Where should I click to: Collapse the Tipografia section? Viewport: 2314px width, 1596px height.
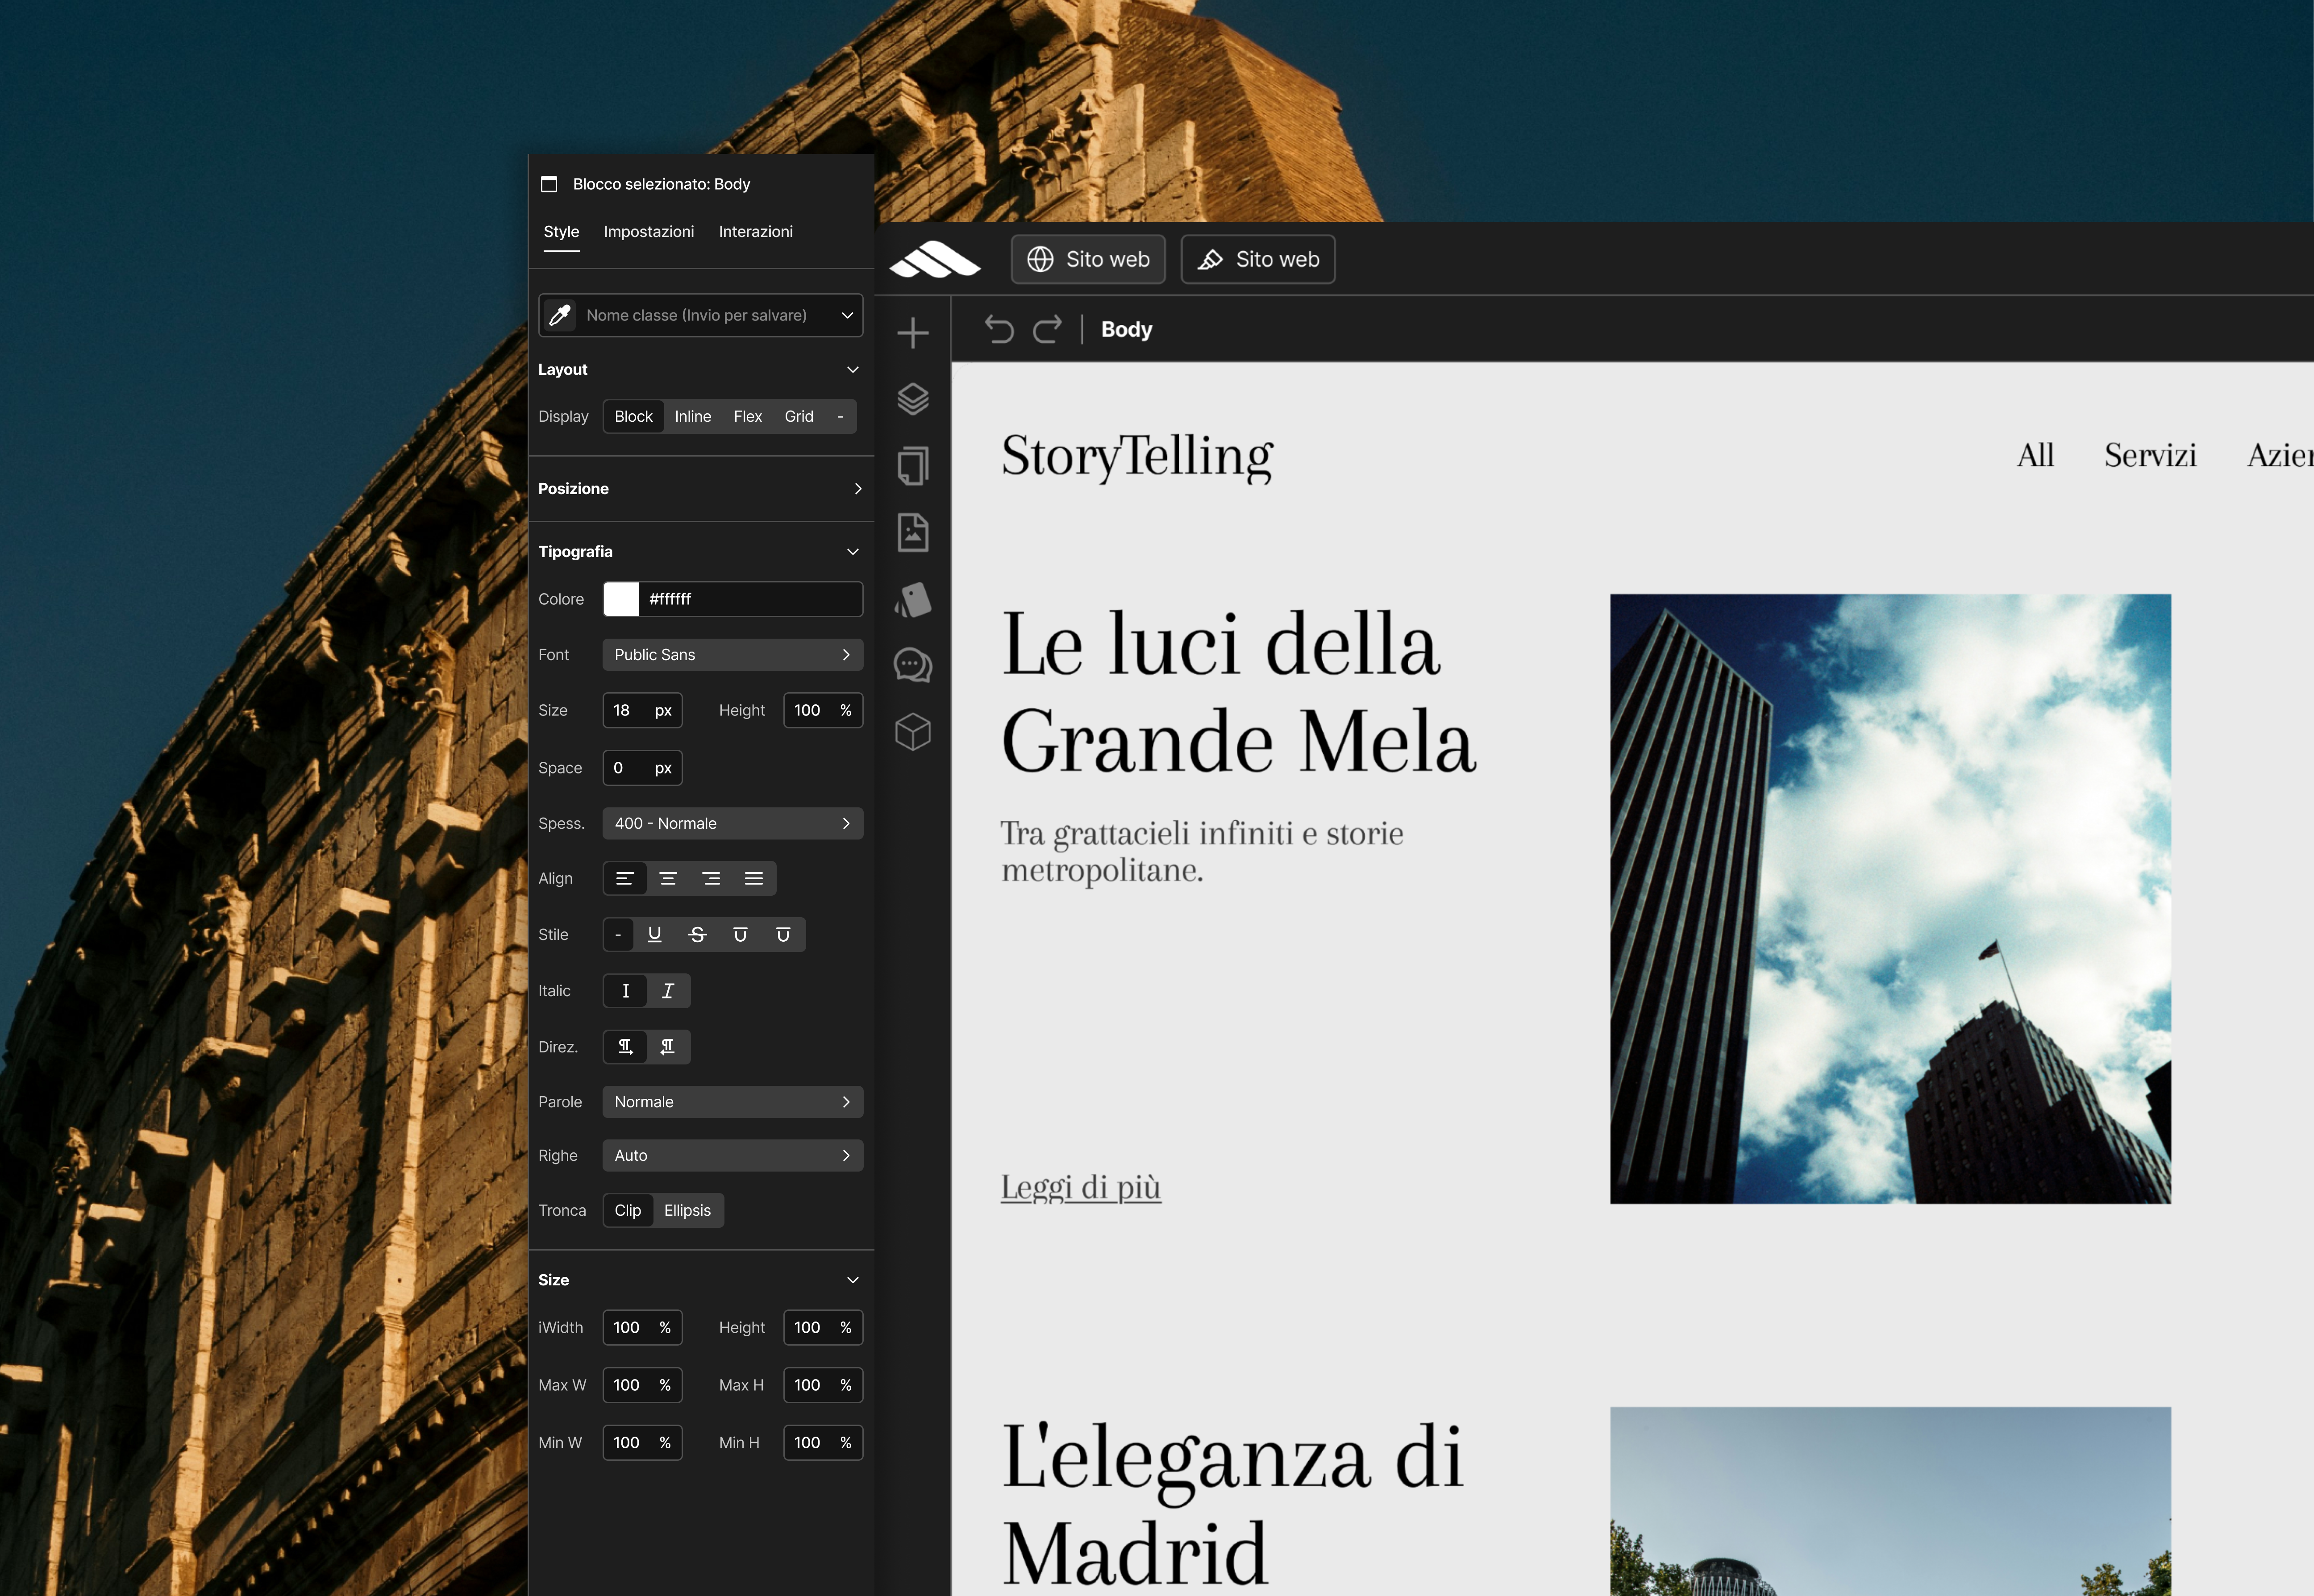(x=853, y=551)
